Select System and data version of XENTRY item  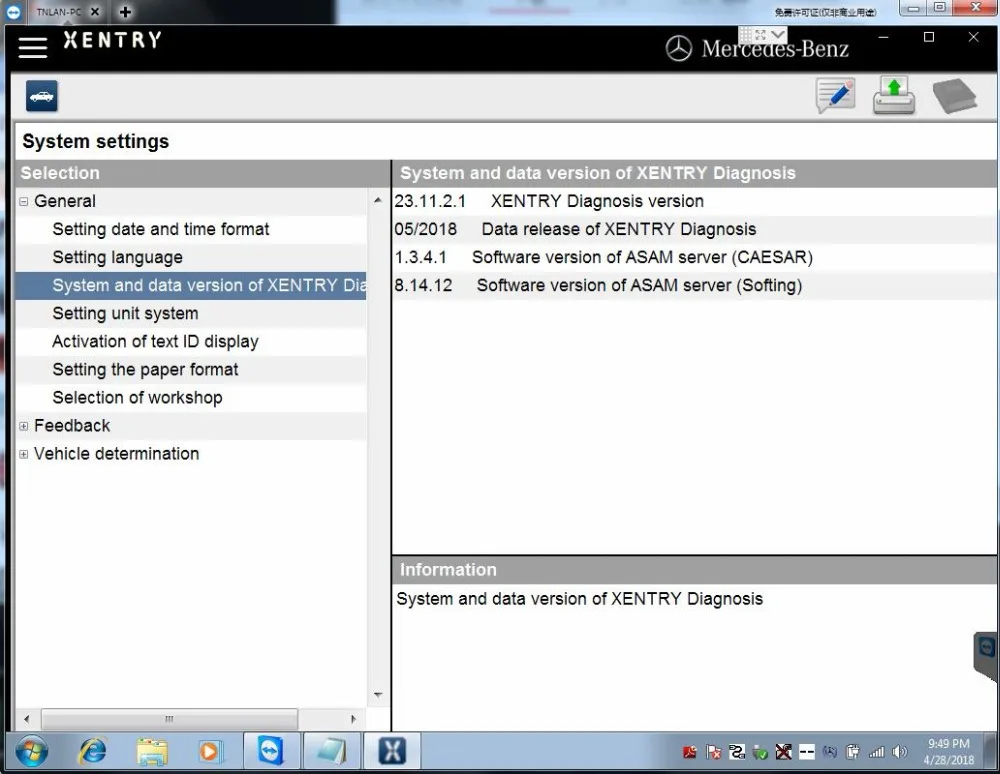coord(191,286)
